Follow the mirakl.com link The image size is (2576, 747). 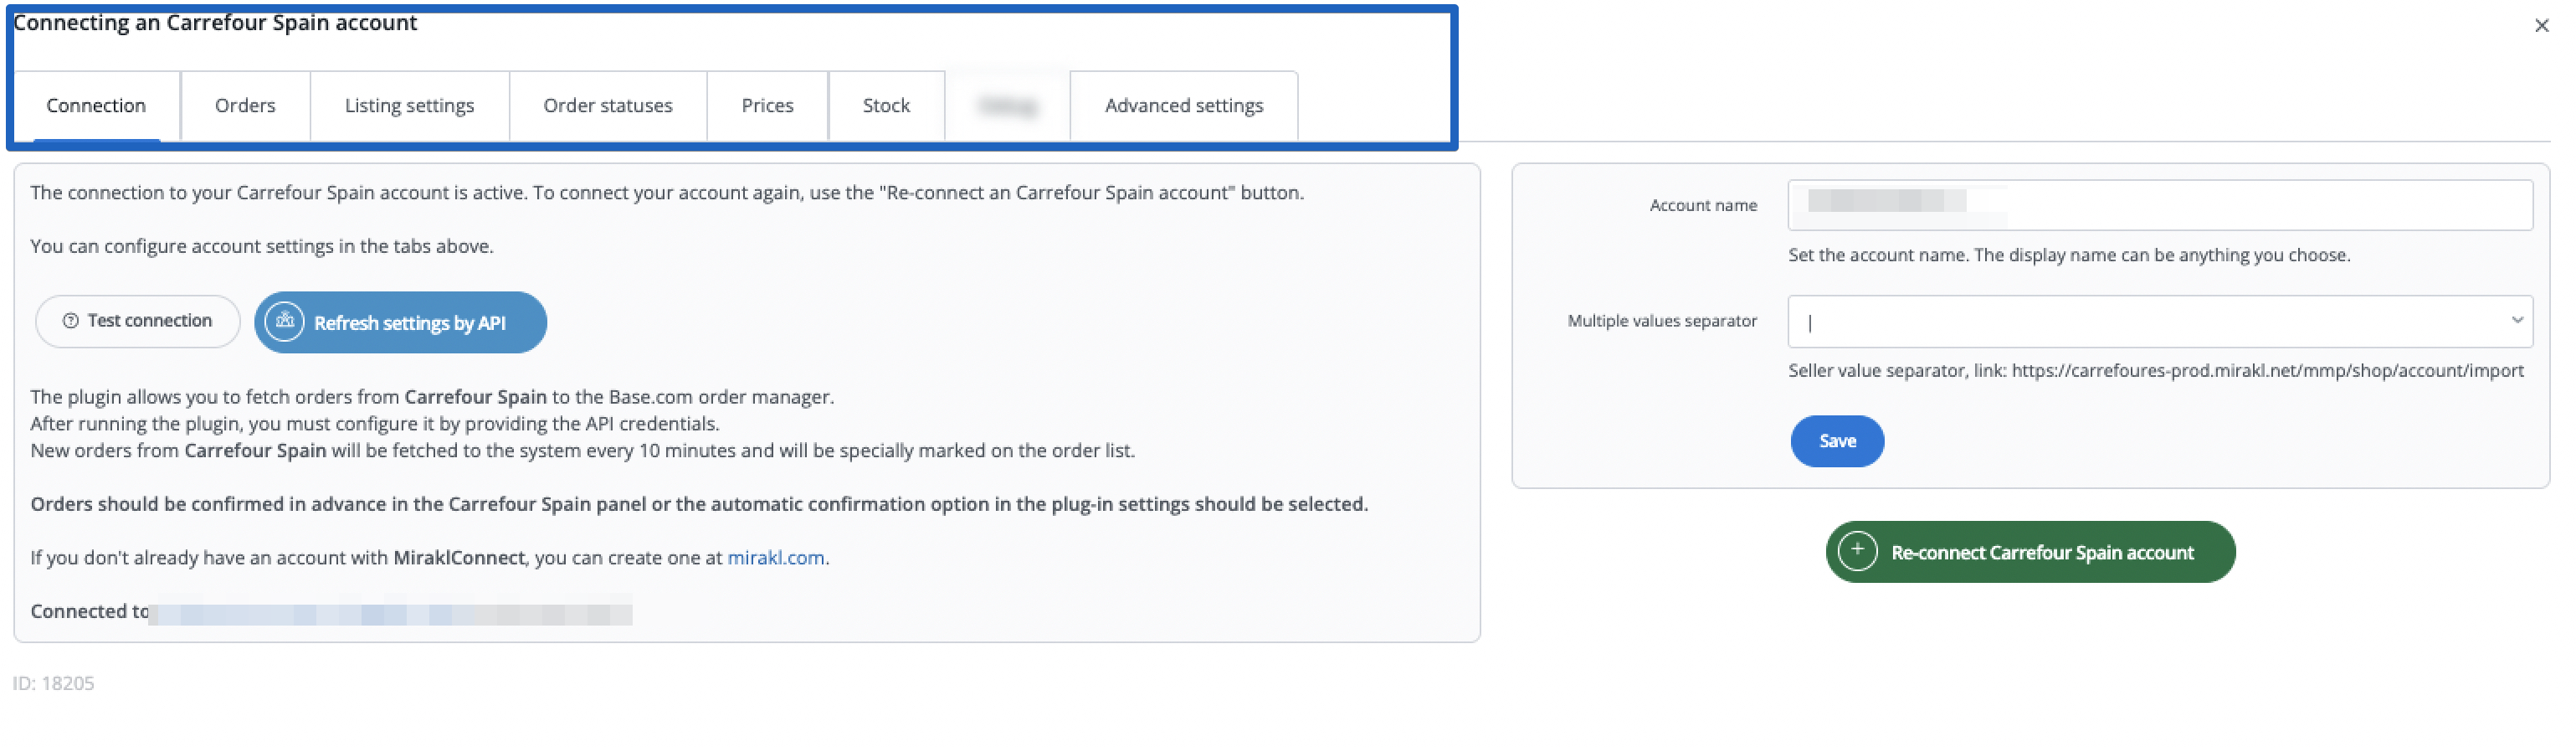775,558
